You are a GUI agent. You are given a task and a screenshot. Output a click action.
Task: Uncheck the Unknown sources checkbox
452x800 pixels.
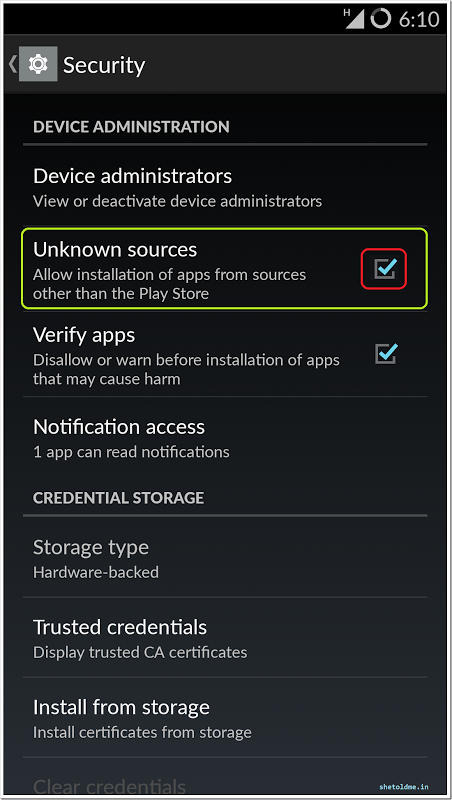point(385,268)
